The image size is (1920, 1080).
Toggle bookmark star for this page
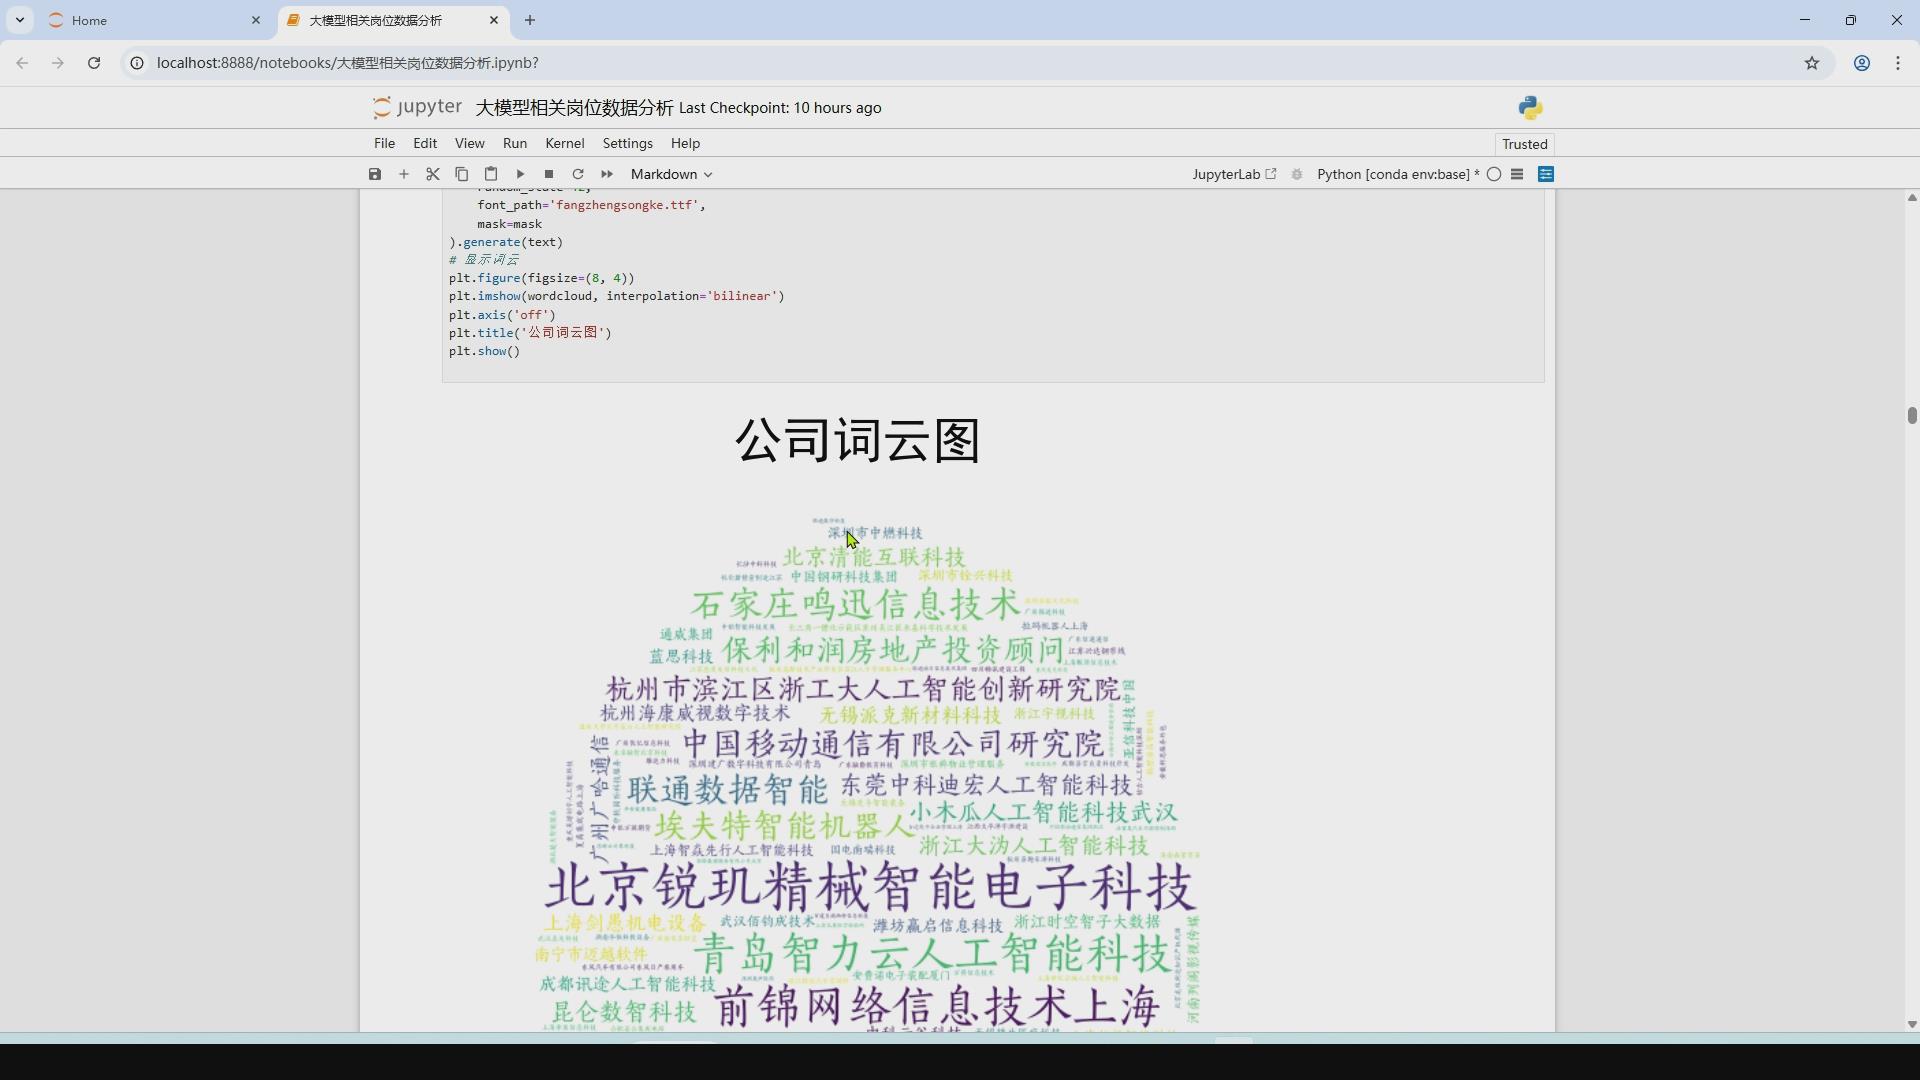(x=1812, y=62)
